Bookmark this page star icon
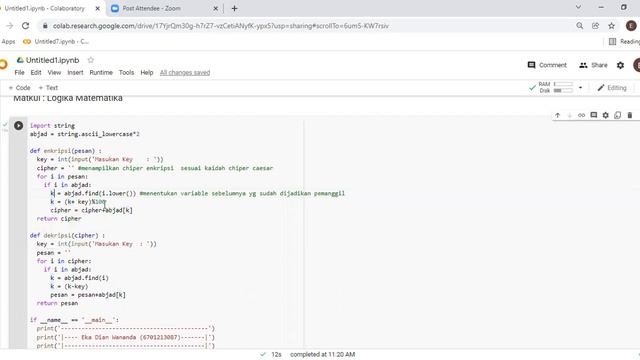Image resolution: width=640 pixels, height=360 pixels. coord(611,26)
